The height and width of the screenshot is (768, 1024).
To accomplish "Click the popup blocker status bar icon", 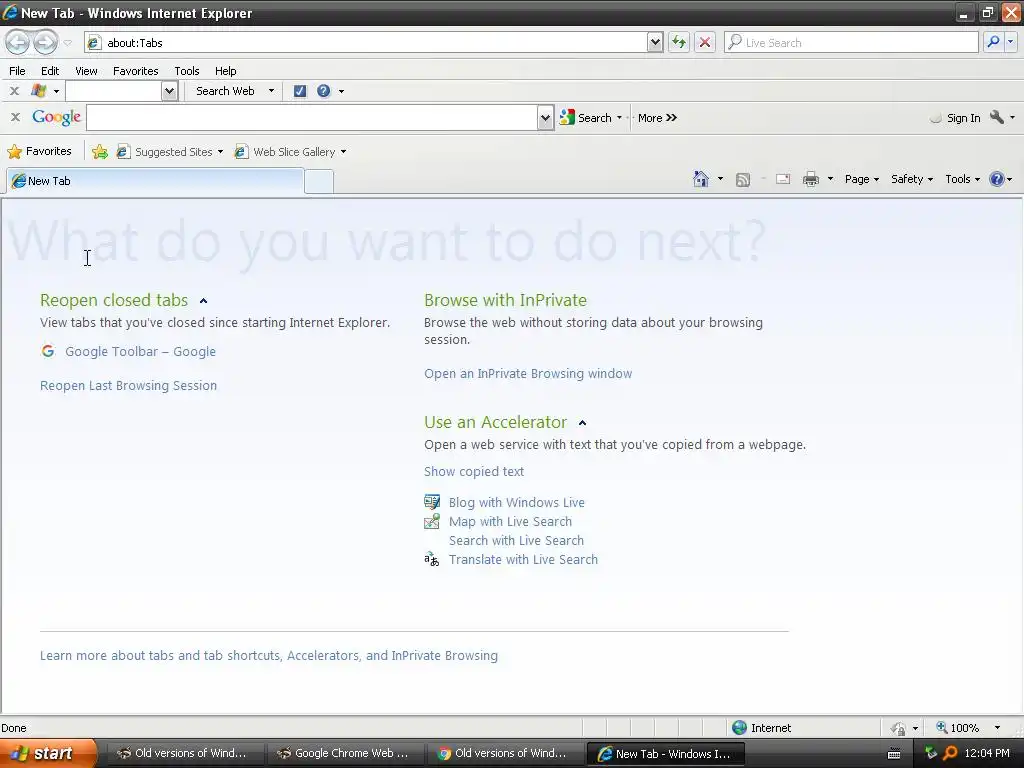I will 899,728.
